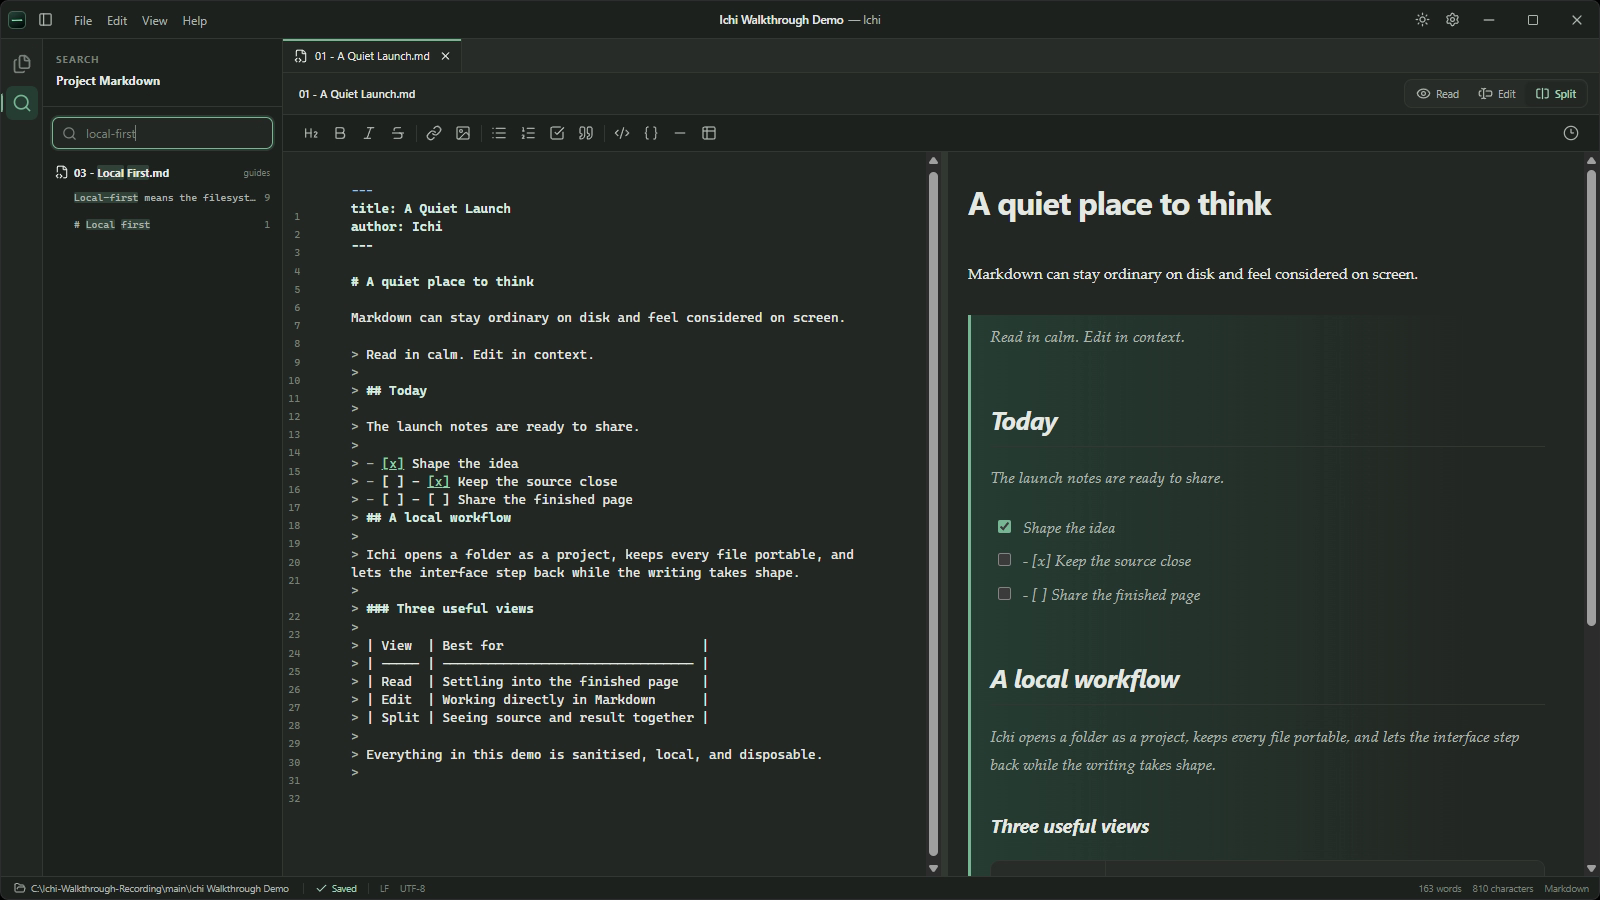Insert a heading with the H2 tool
The width and height of the screenshot is (1600, 900).
pos(311,133)
